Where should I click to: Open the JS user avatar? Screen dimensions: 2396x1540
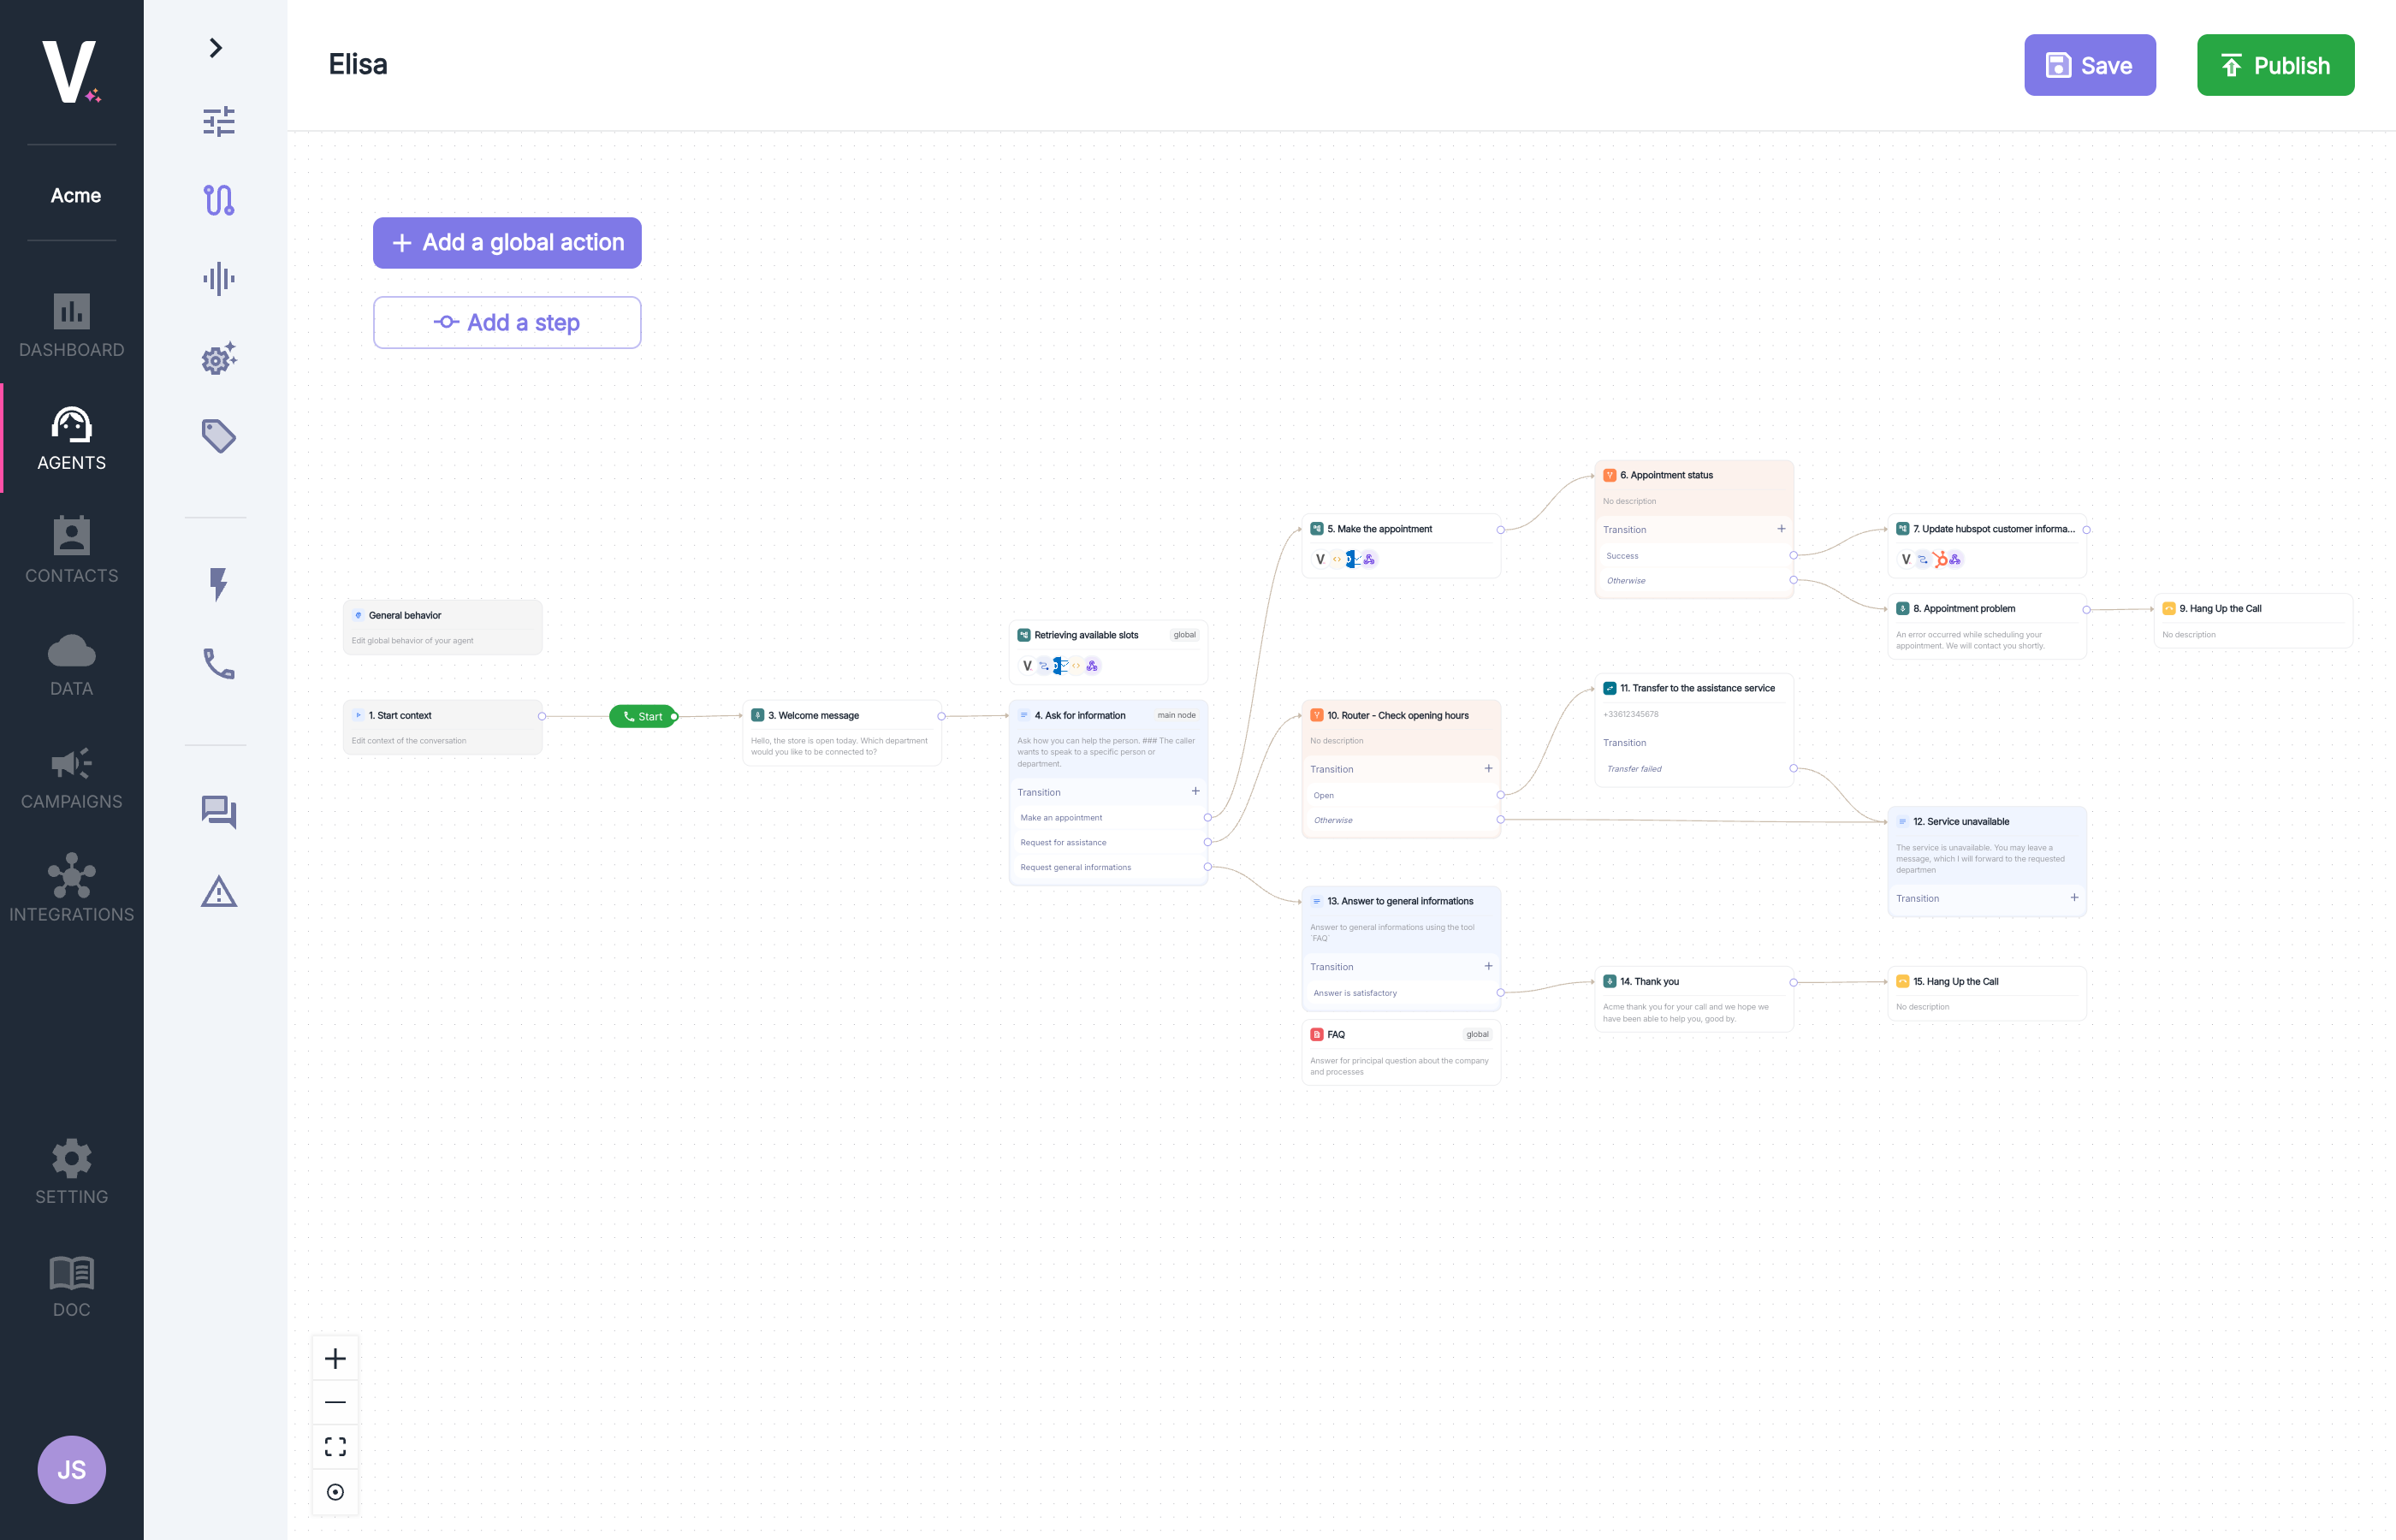[71, 1469]
